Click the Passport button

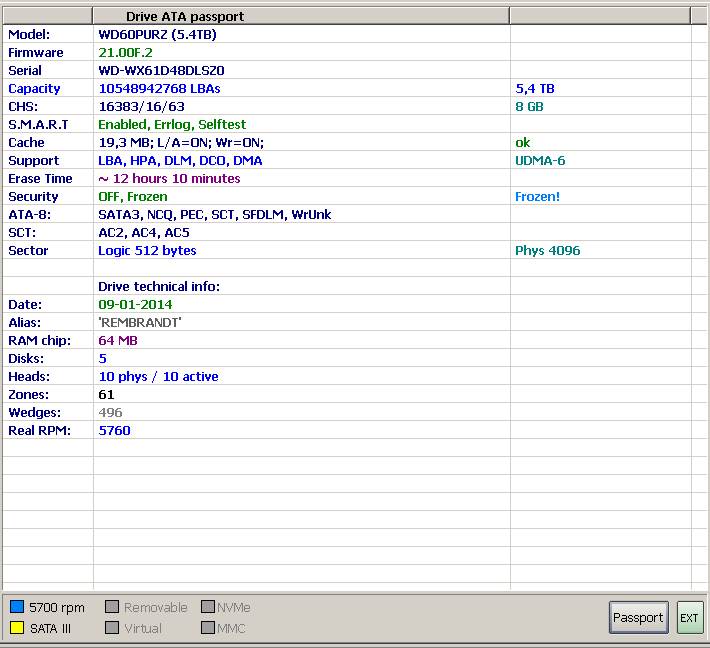point(638,618)
